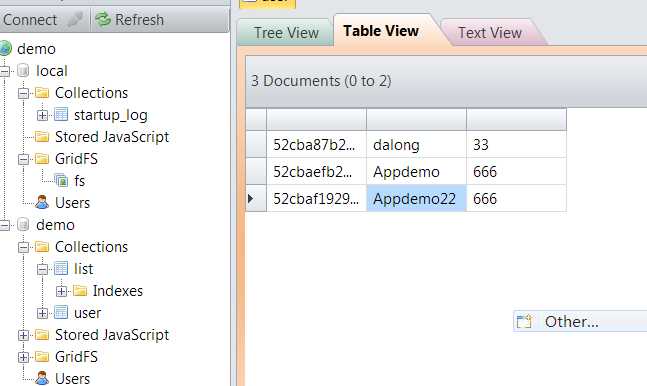Click the icon beside the Other... entry

(524, 321)
